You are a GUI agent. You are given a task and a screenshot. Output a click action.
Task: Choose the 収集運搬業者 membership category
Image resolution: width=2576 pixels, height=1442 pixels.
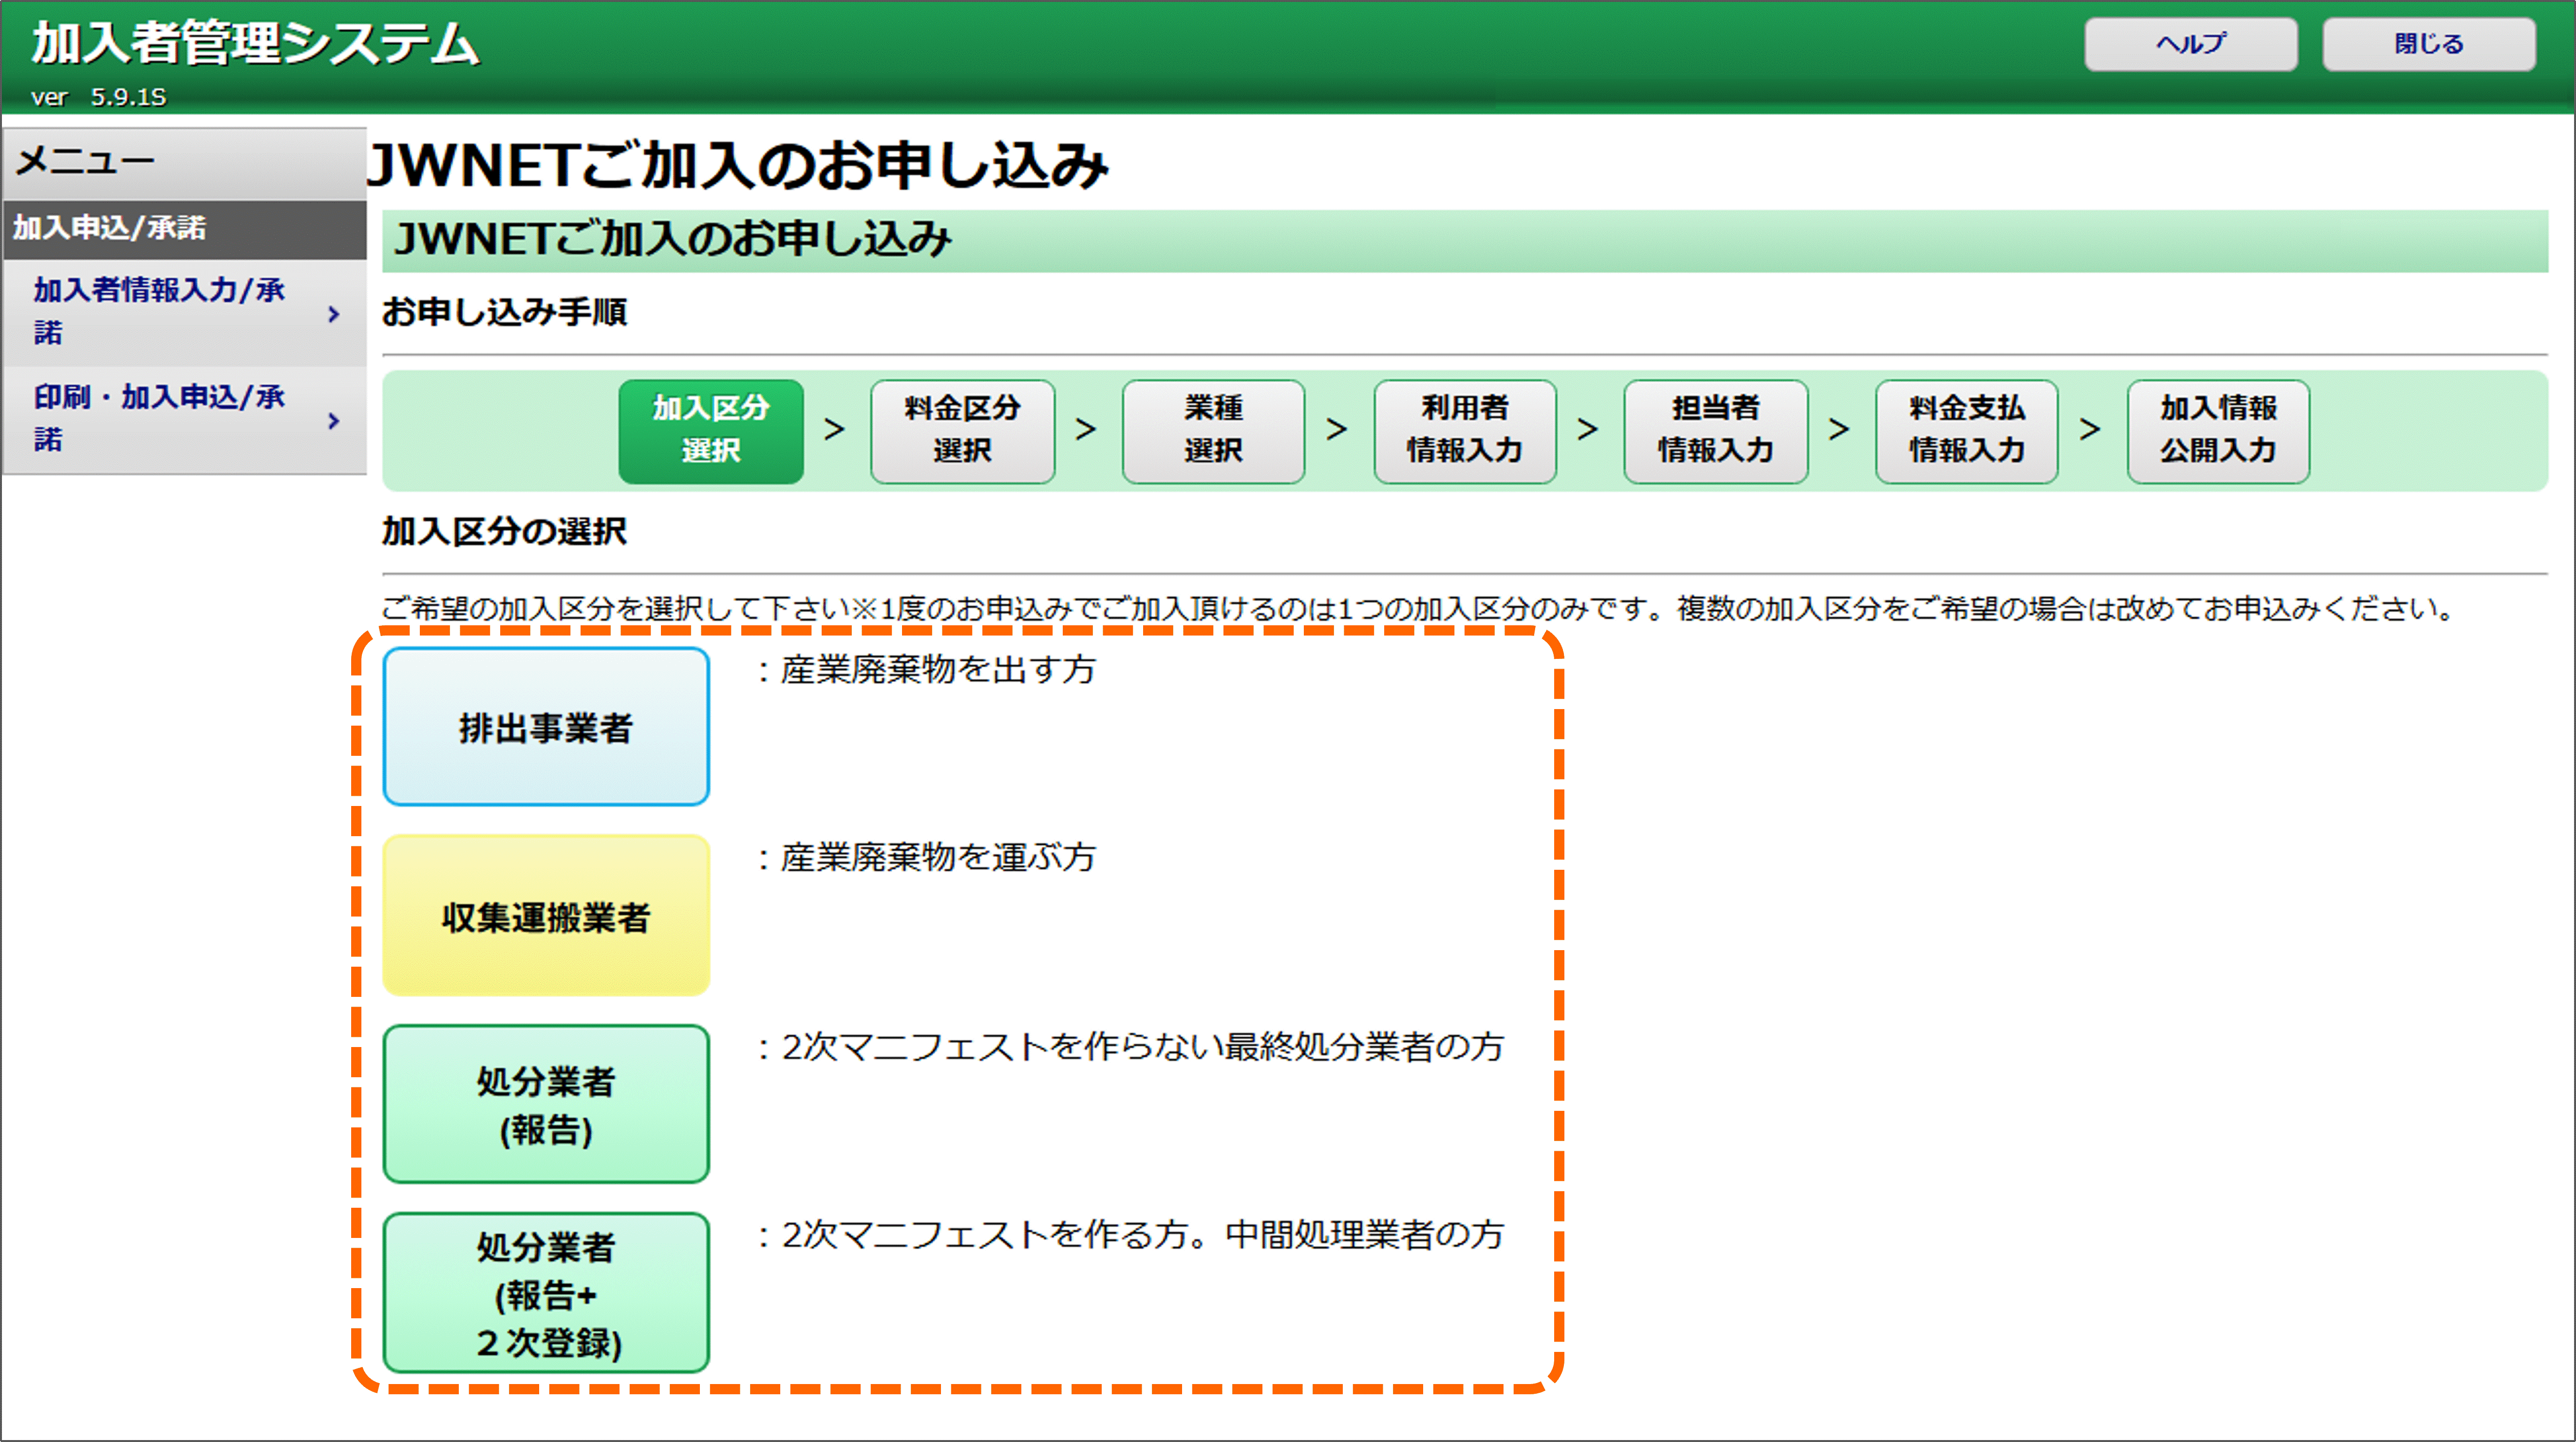pos(546,916)
